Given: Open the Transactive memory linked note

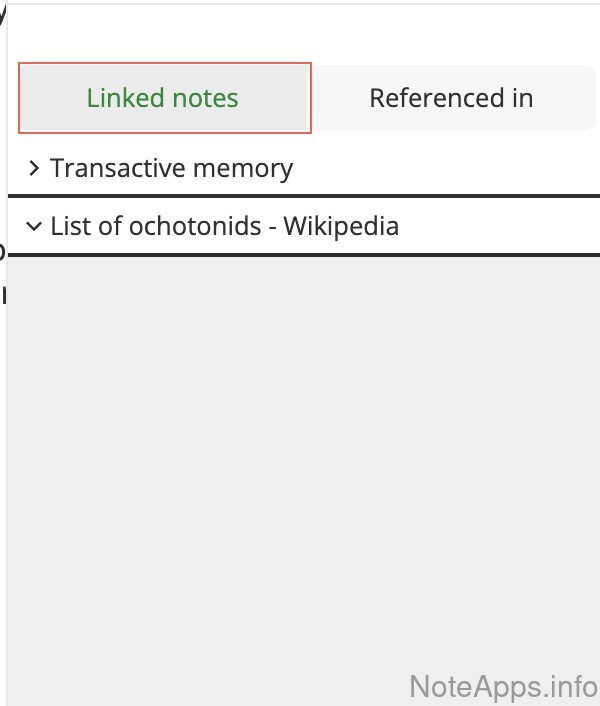Looking at the screenshot, I should pyautogui.click(x=171, y=168).
